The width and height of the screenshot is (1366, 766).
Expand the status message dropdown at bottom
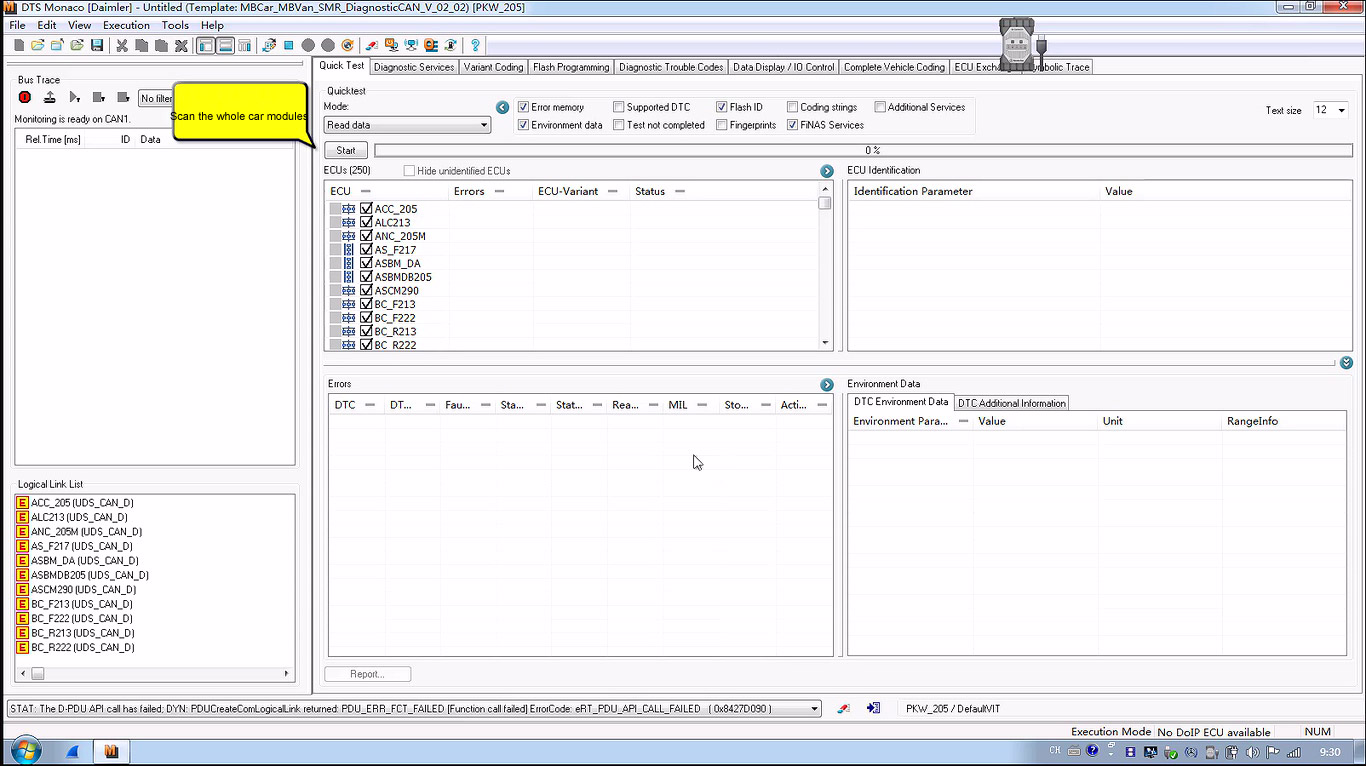pos(814,709)
